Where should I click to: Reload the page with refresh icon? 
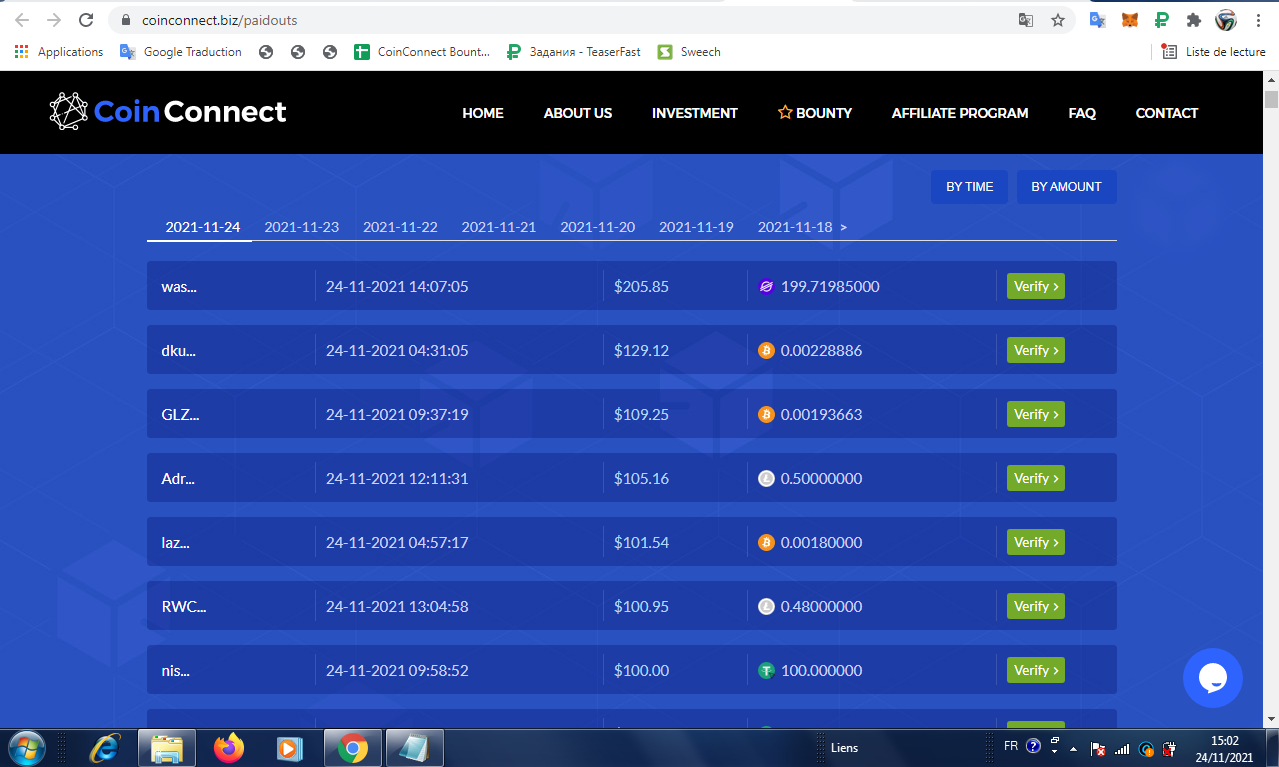click(x=86, y=20)
